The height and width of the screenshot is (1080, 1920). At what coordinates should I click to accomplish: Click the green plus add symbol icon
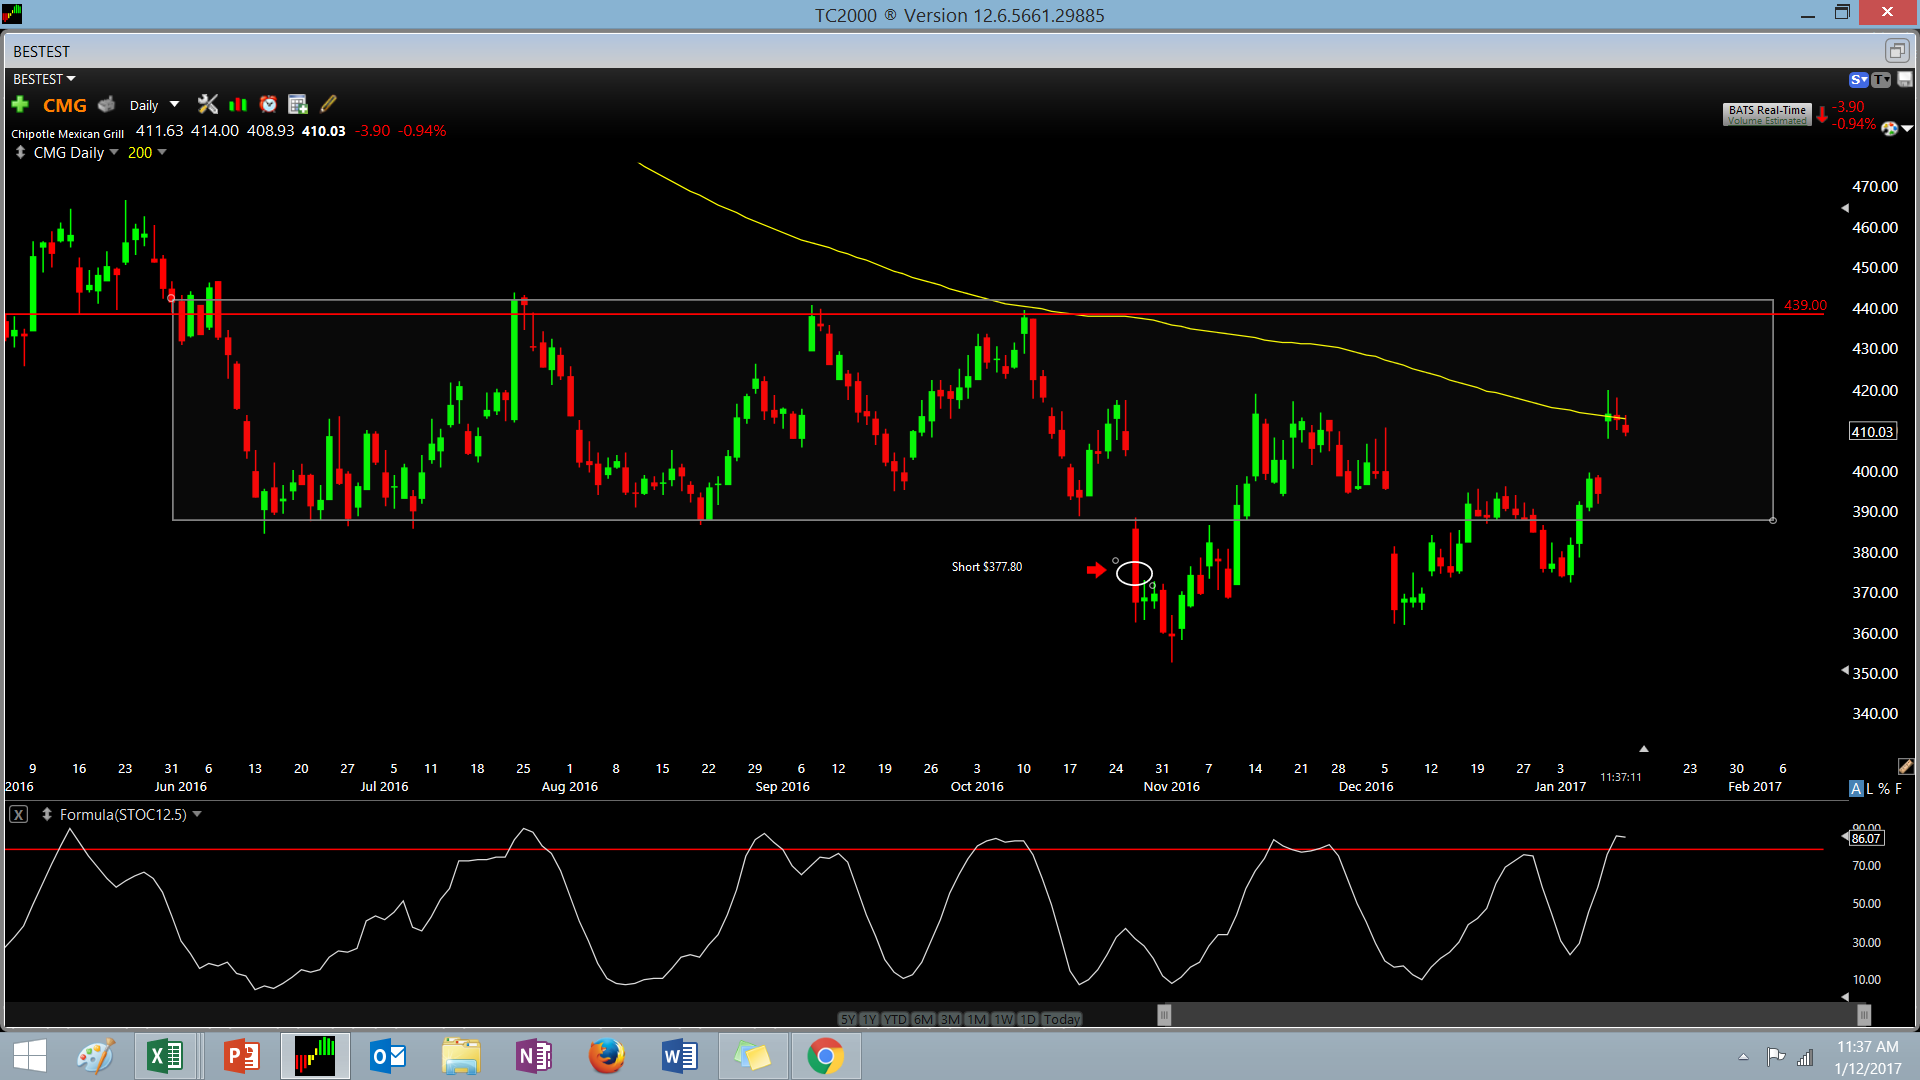pos(20,105)
